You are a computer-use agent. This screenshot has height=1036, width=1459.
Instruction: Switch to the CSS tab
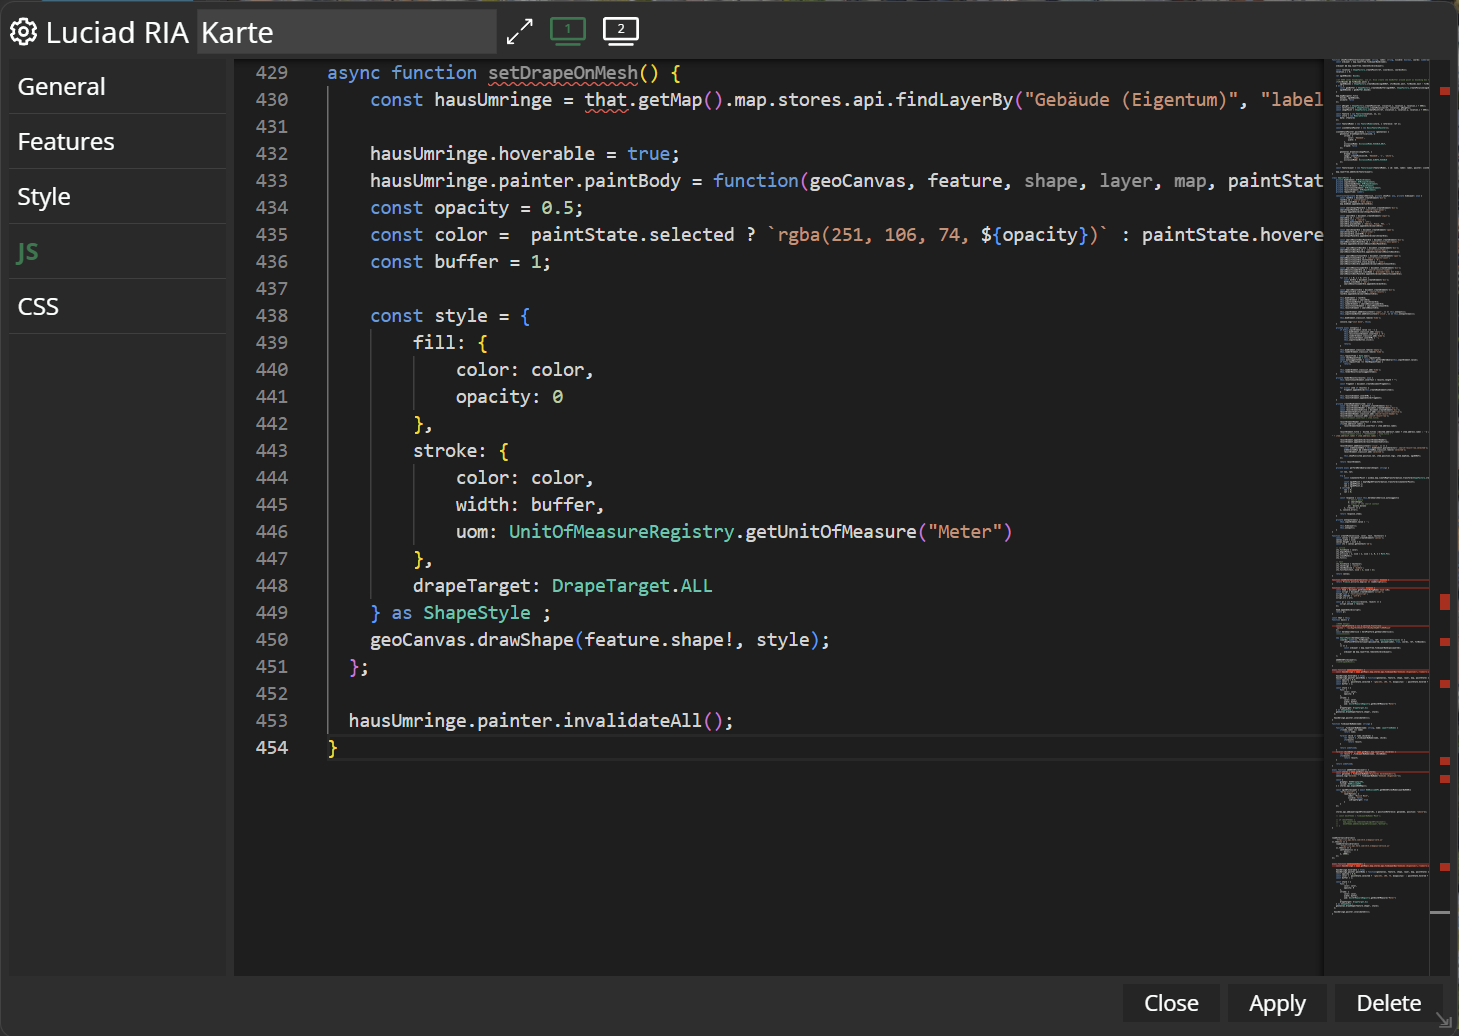click(x=38, y=307)
